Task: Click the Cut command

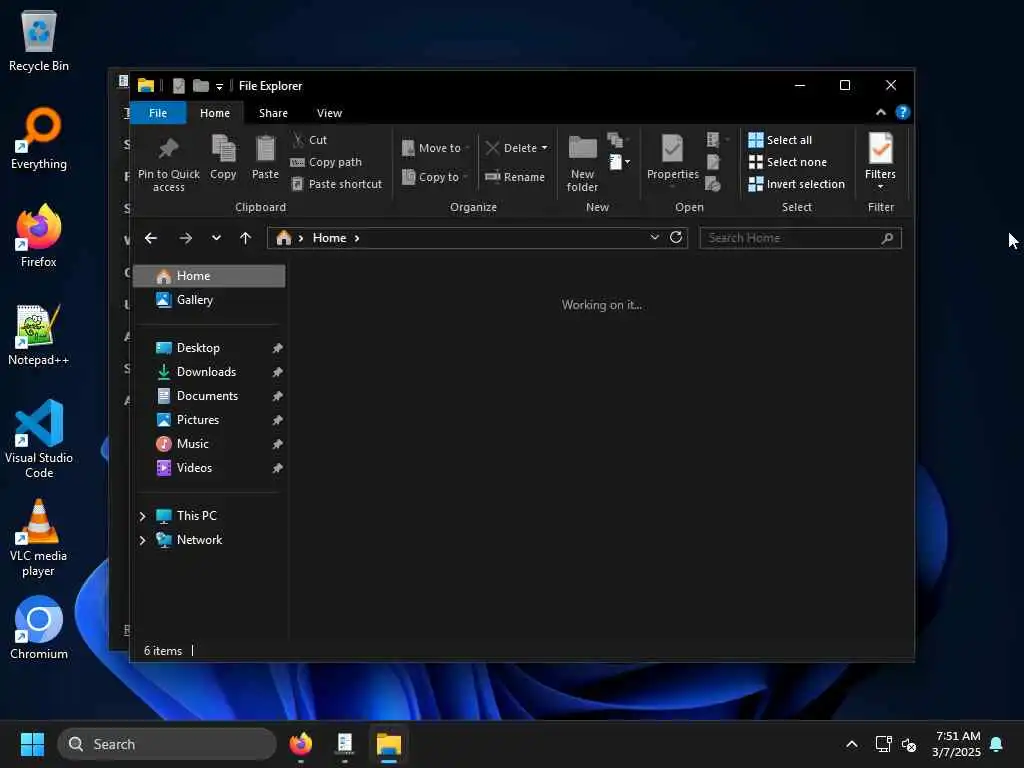Action: (x=310, y=140)
